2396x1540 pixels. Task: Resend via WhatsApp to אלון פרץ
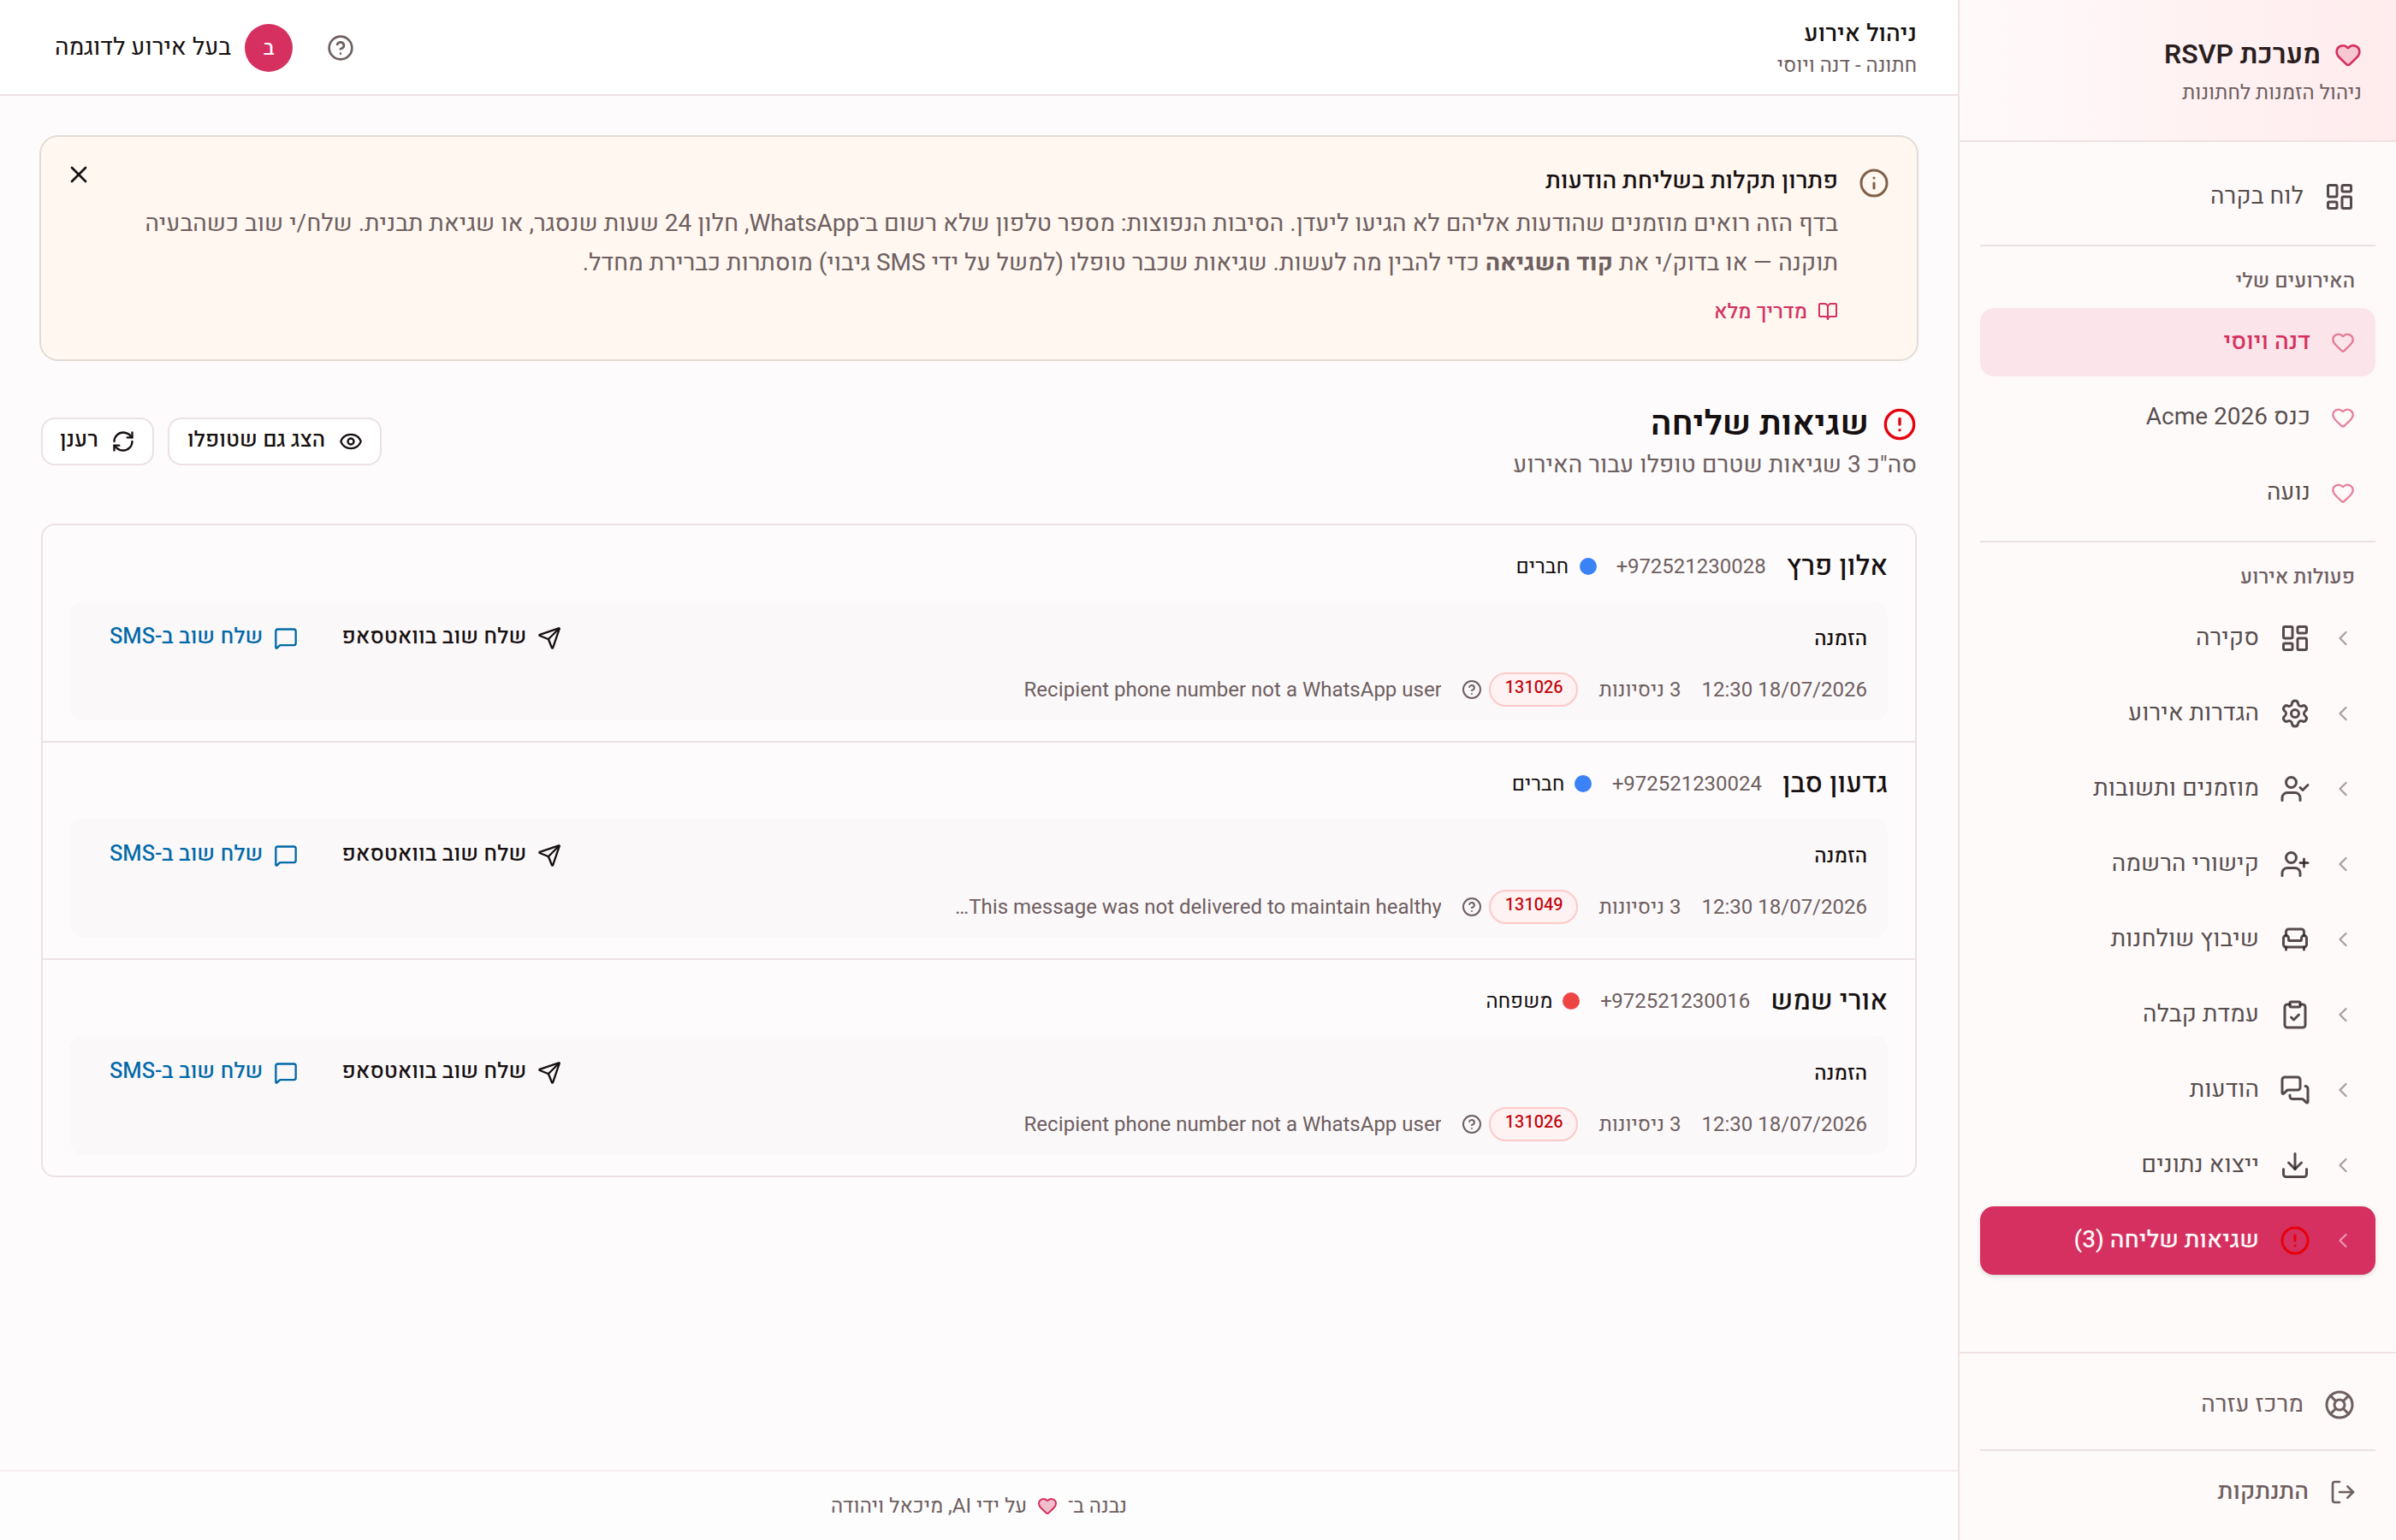pyautogui.click(x=452, y=637)
